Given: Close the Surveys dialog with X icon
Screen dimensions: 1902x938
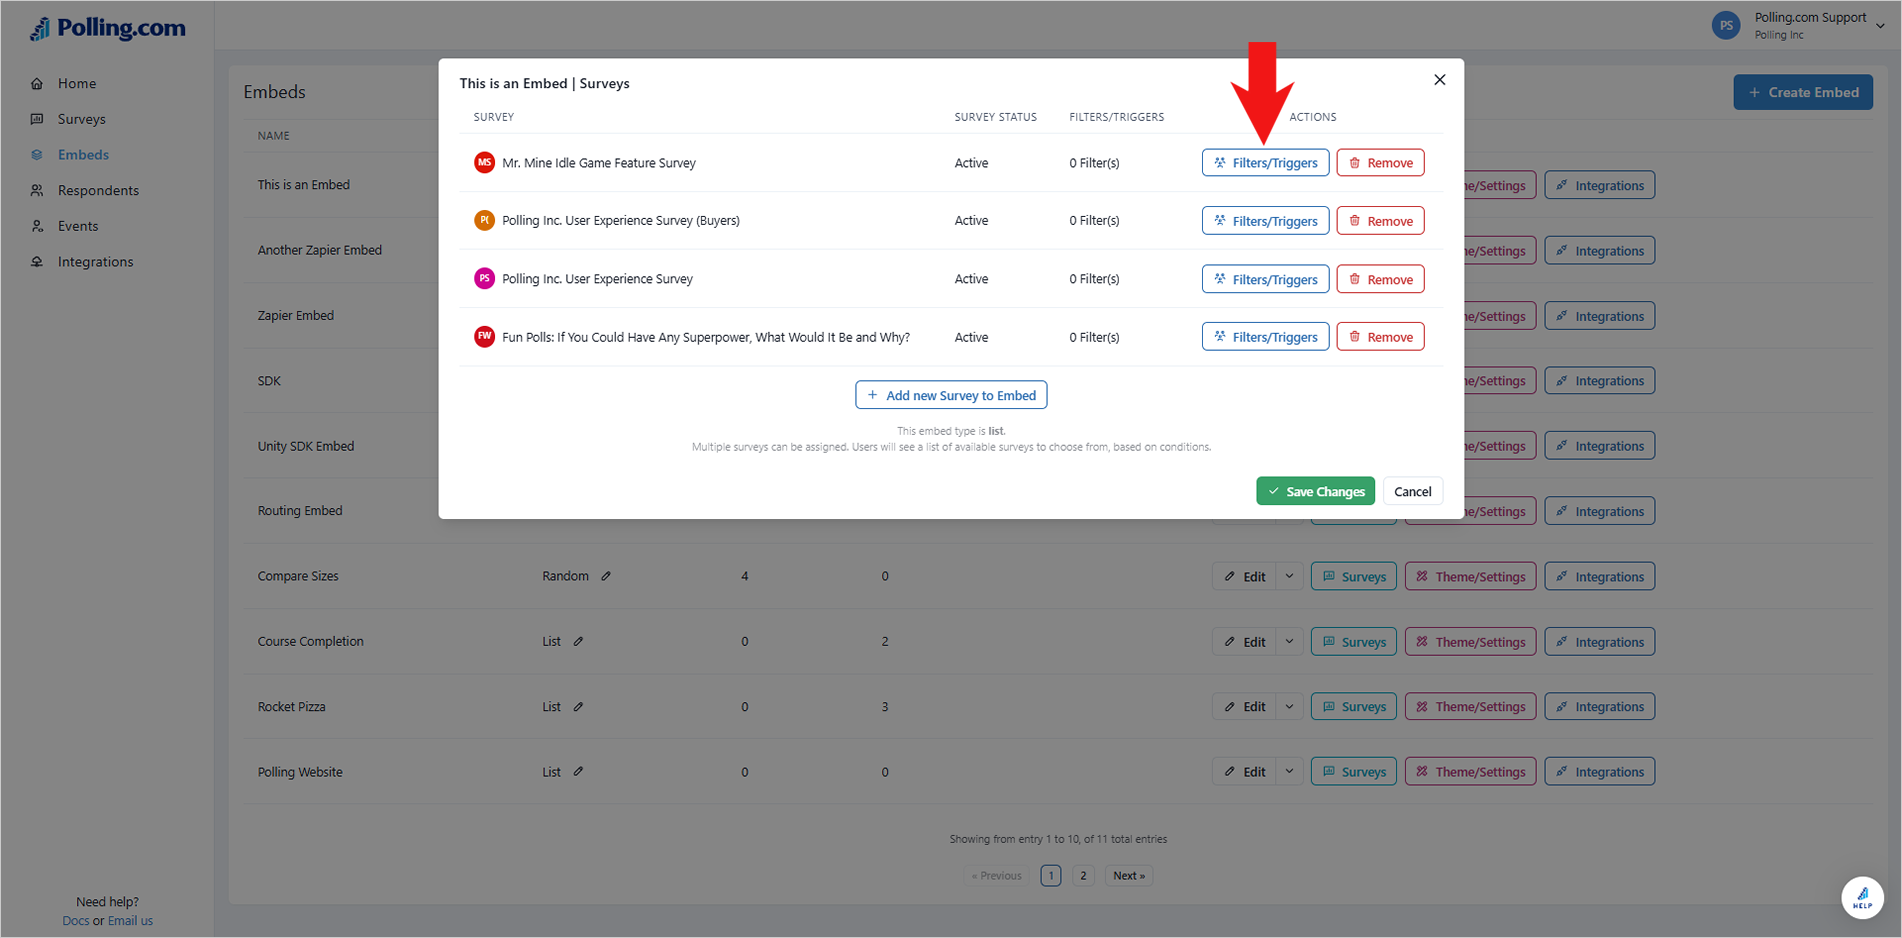Looking at the screenshot, I should [x=1439, y=80].
